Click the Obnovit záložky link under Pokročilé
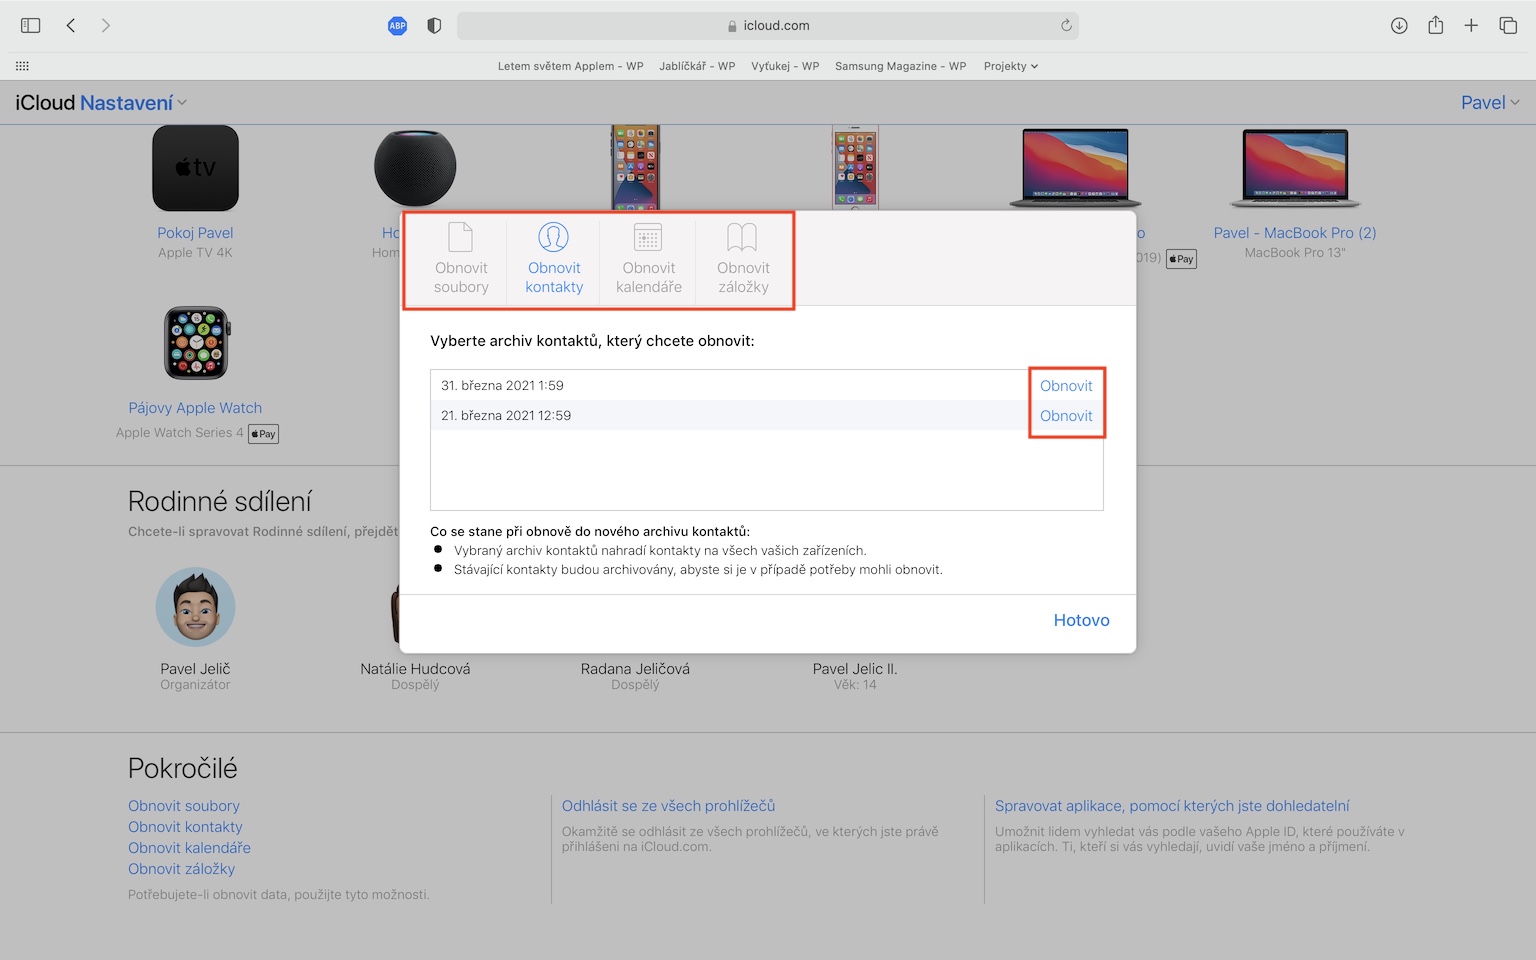The height and width of the screenshot is (960, 1536). point(181,869)
